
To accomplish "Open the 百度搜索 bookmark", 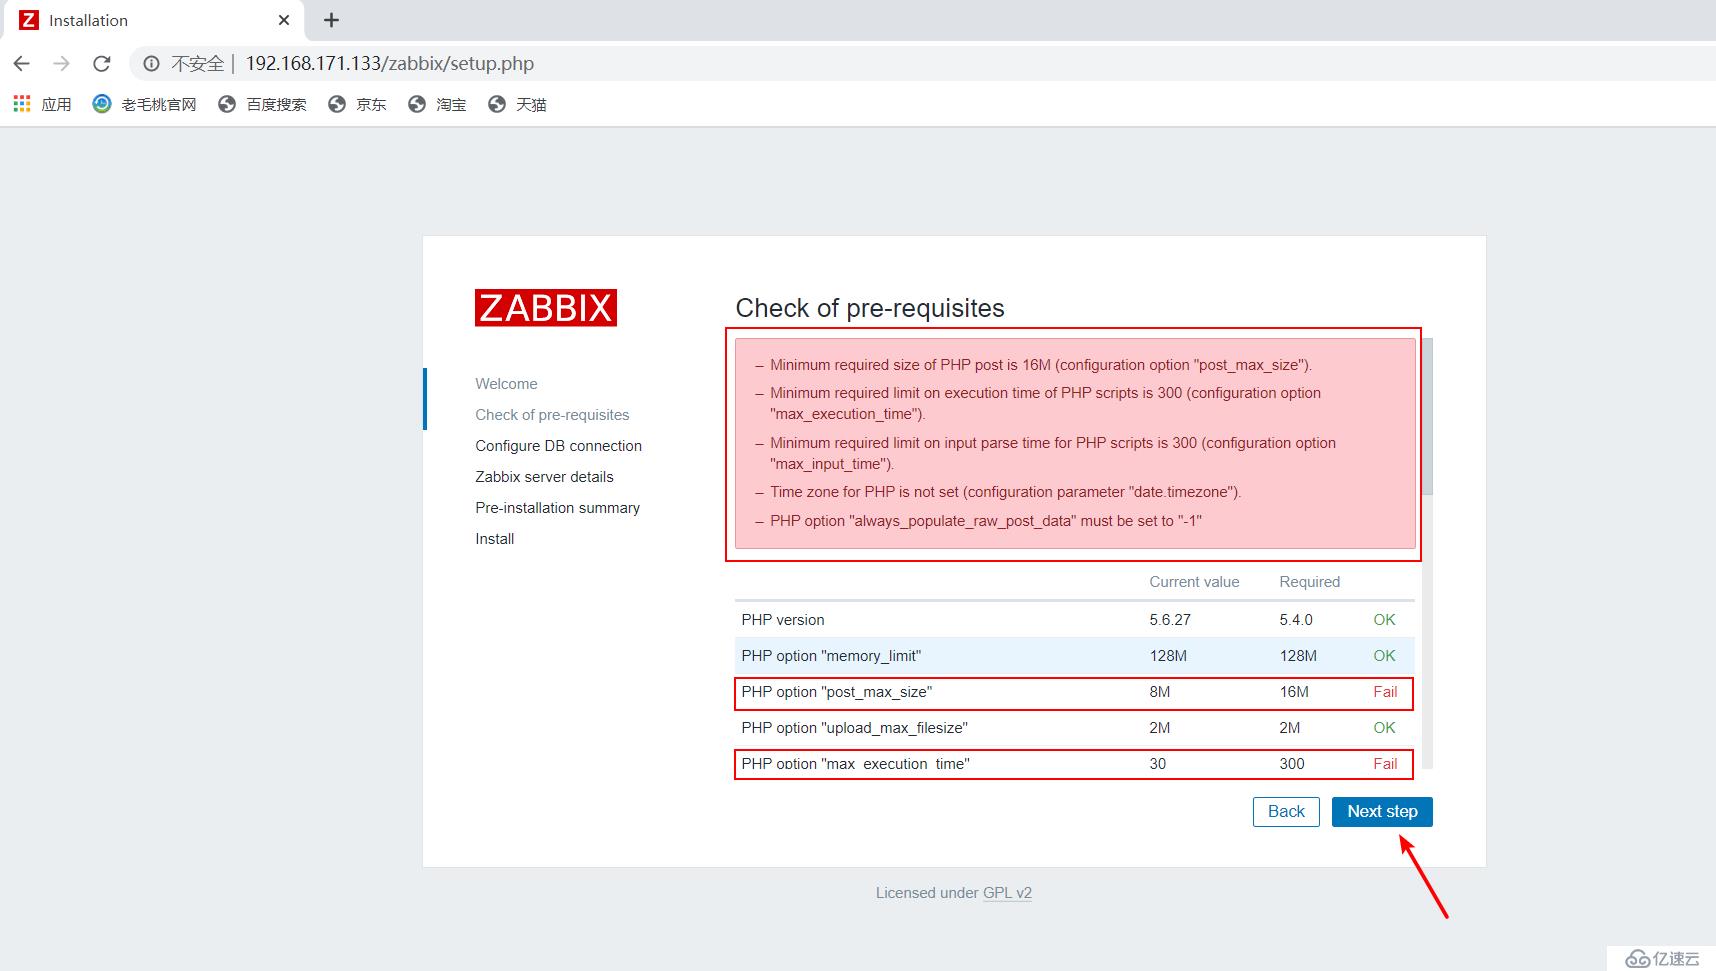I will 262,104.
